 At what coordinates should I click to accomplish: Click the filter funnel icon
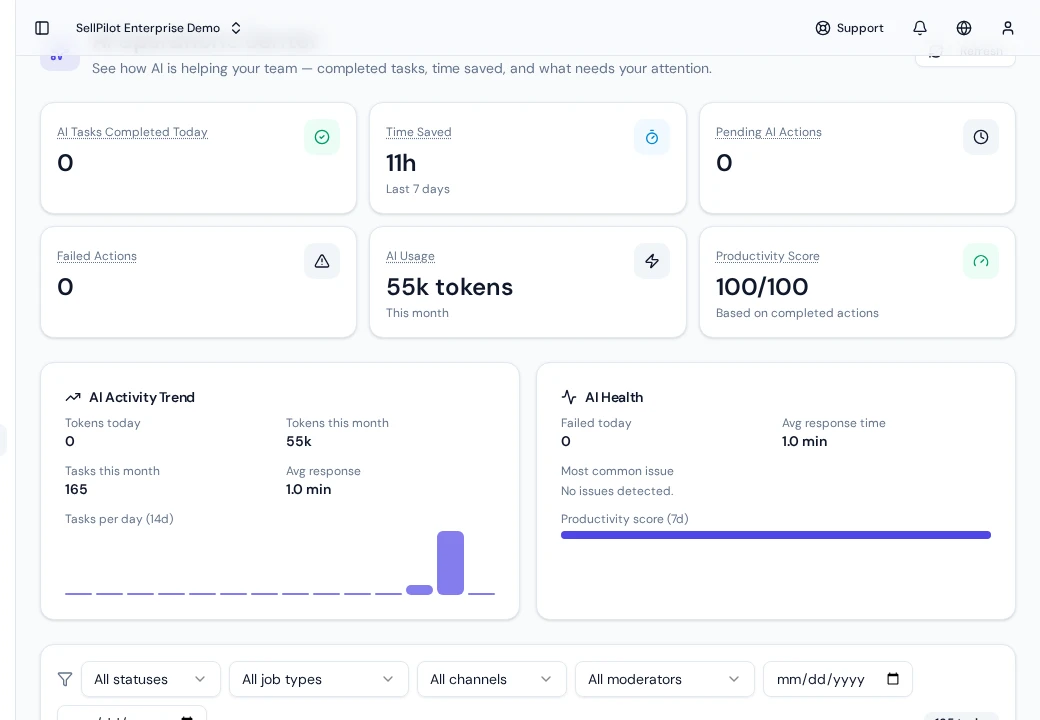[x=65, y=679]
